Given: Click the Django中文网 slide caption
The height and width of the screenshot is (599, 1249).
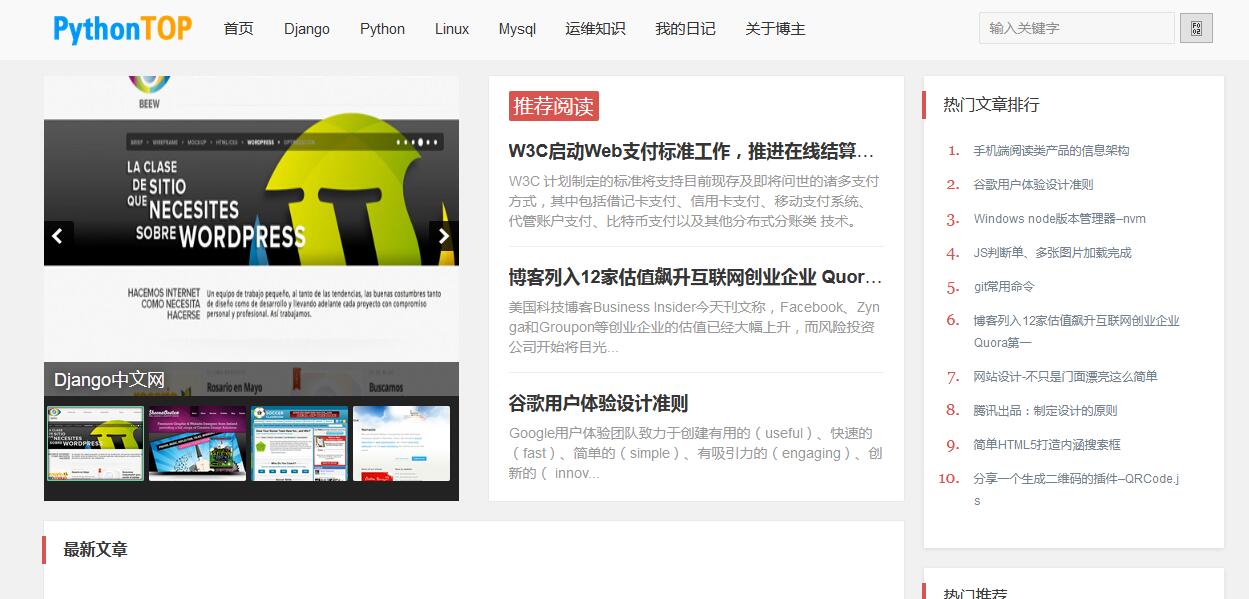Looking at the screenshot, I should pyautogui.click(x=109, y=380).
